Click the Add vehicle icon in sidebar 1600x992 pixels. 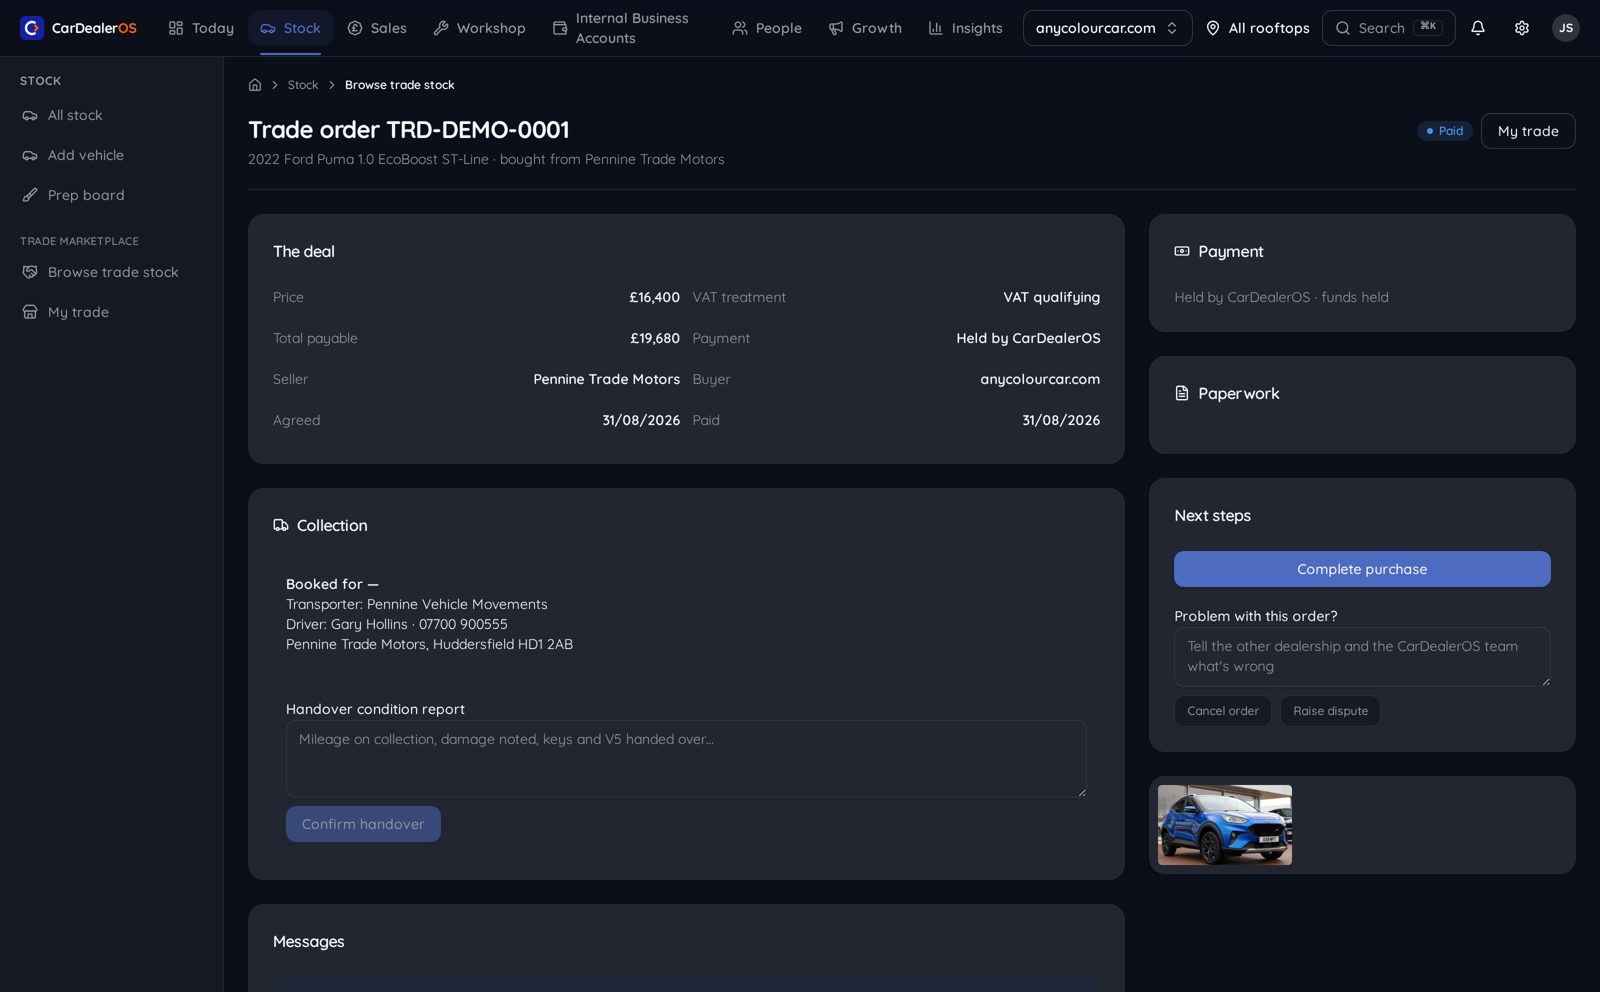(x=30, y=156)
